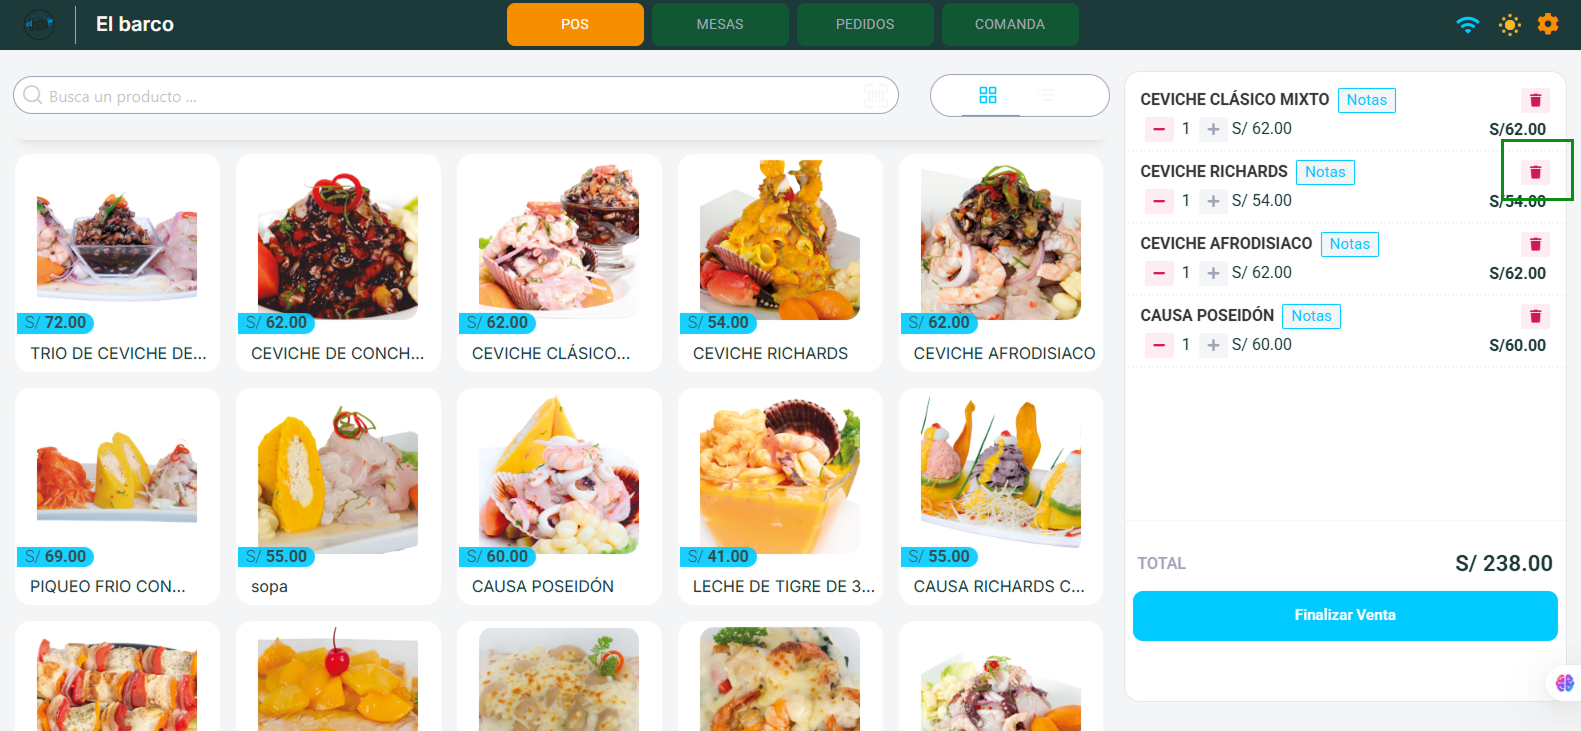Open the COMANDA tab
The width and height of the screenshot is (1581, 731).
click(1010, 24)
